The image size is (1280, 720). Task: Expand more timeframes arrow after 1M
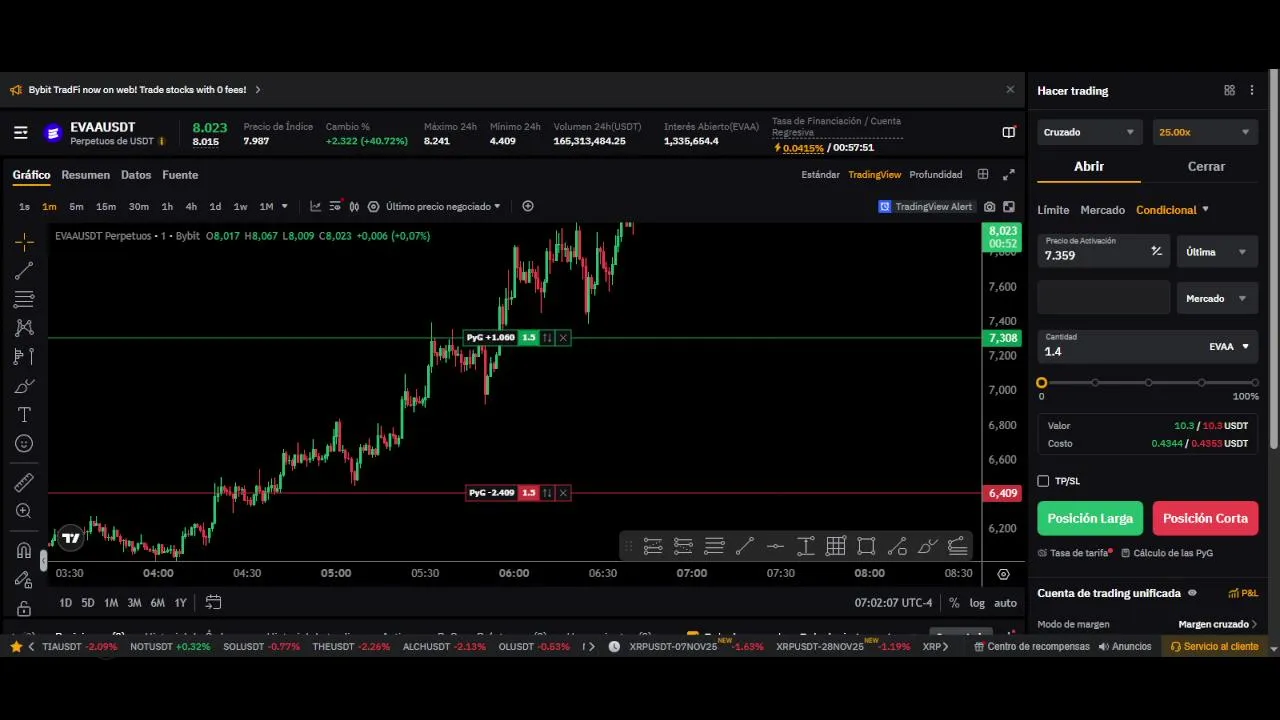[285, 207]
